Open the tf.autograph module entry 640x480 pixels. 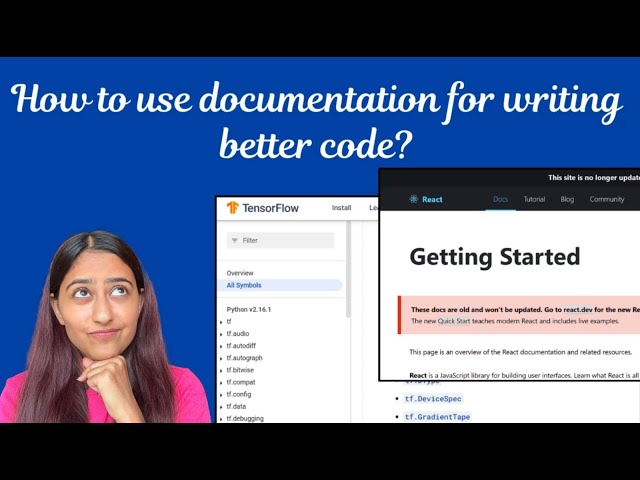(x=244, y=358)
